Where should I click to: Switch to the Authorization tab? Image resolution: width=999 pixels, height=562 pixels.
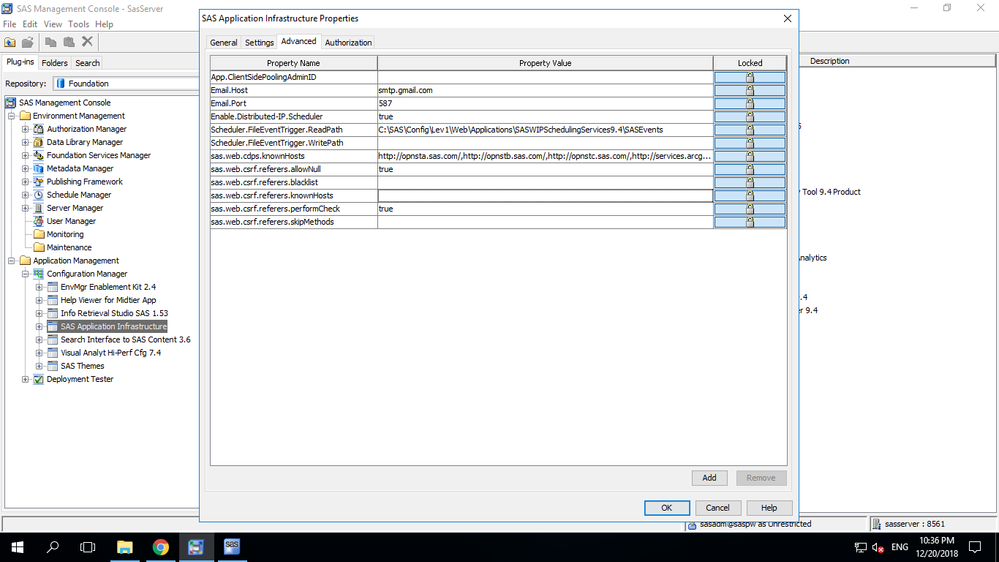tap(348, 43)
